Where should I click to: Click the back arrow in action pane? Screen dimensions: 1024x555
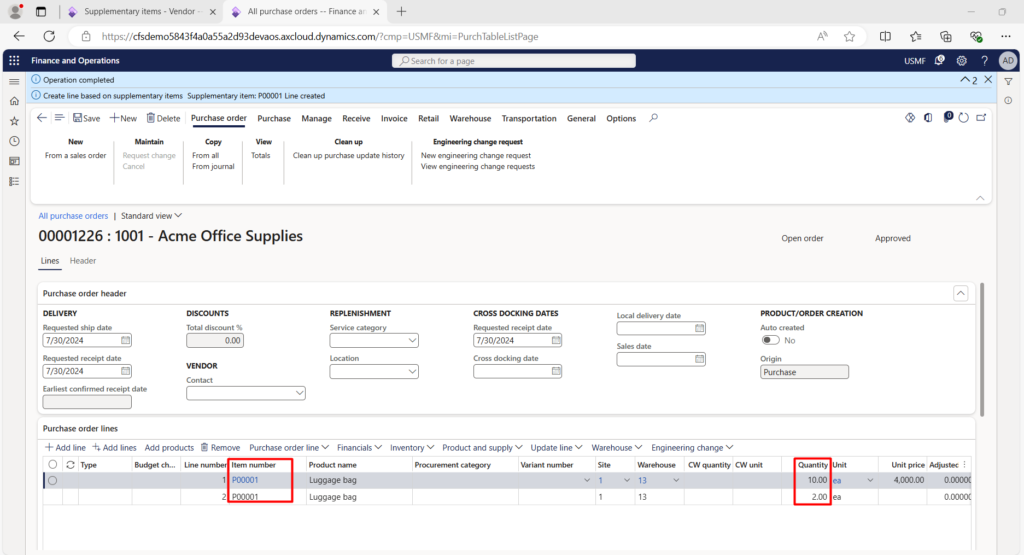[x=42, y=118]
